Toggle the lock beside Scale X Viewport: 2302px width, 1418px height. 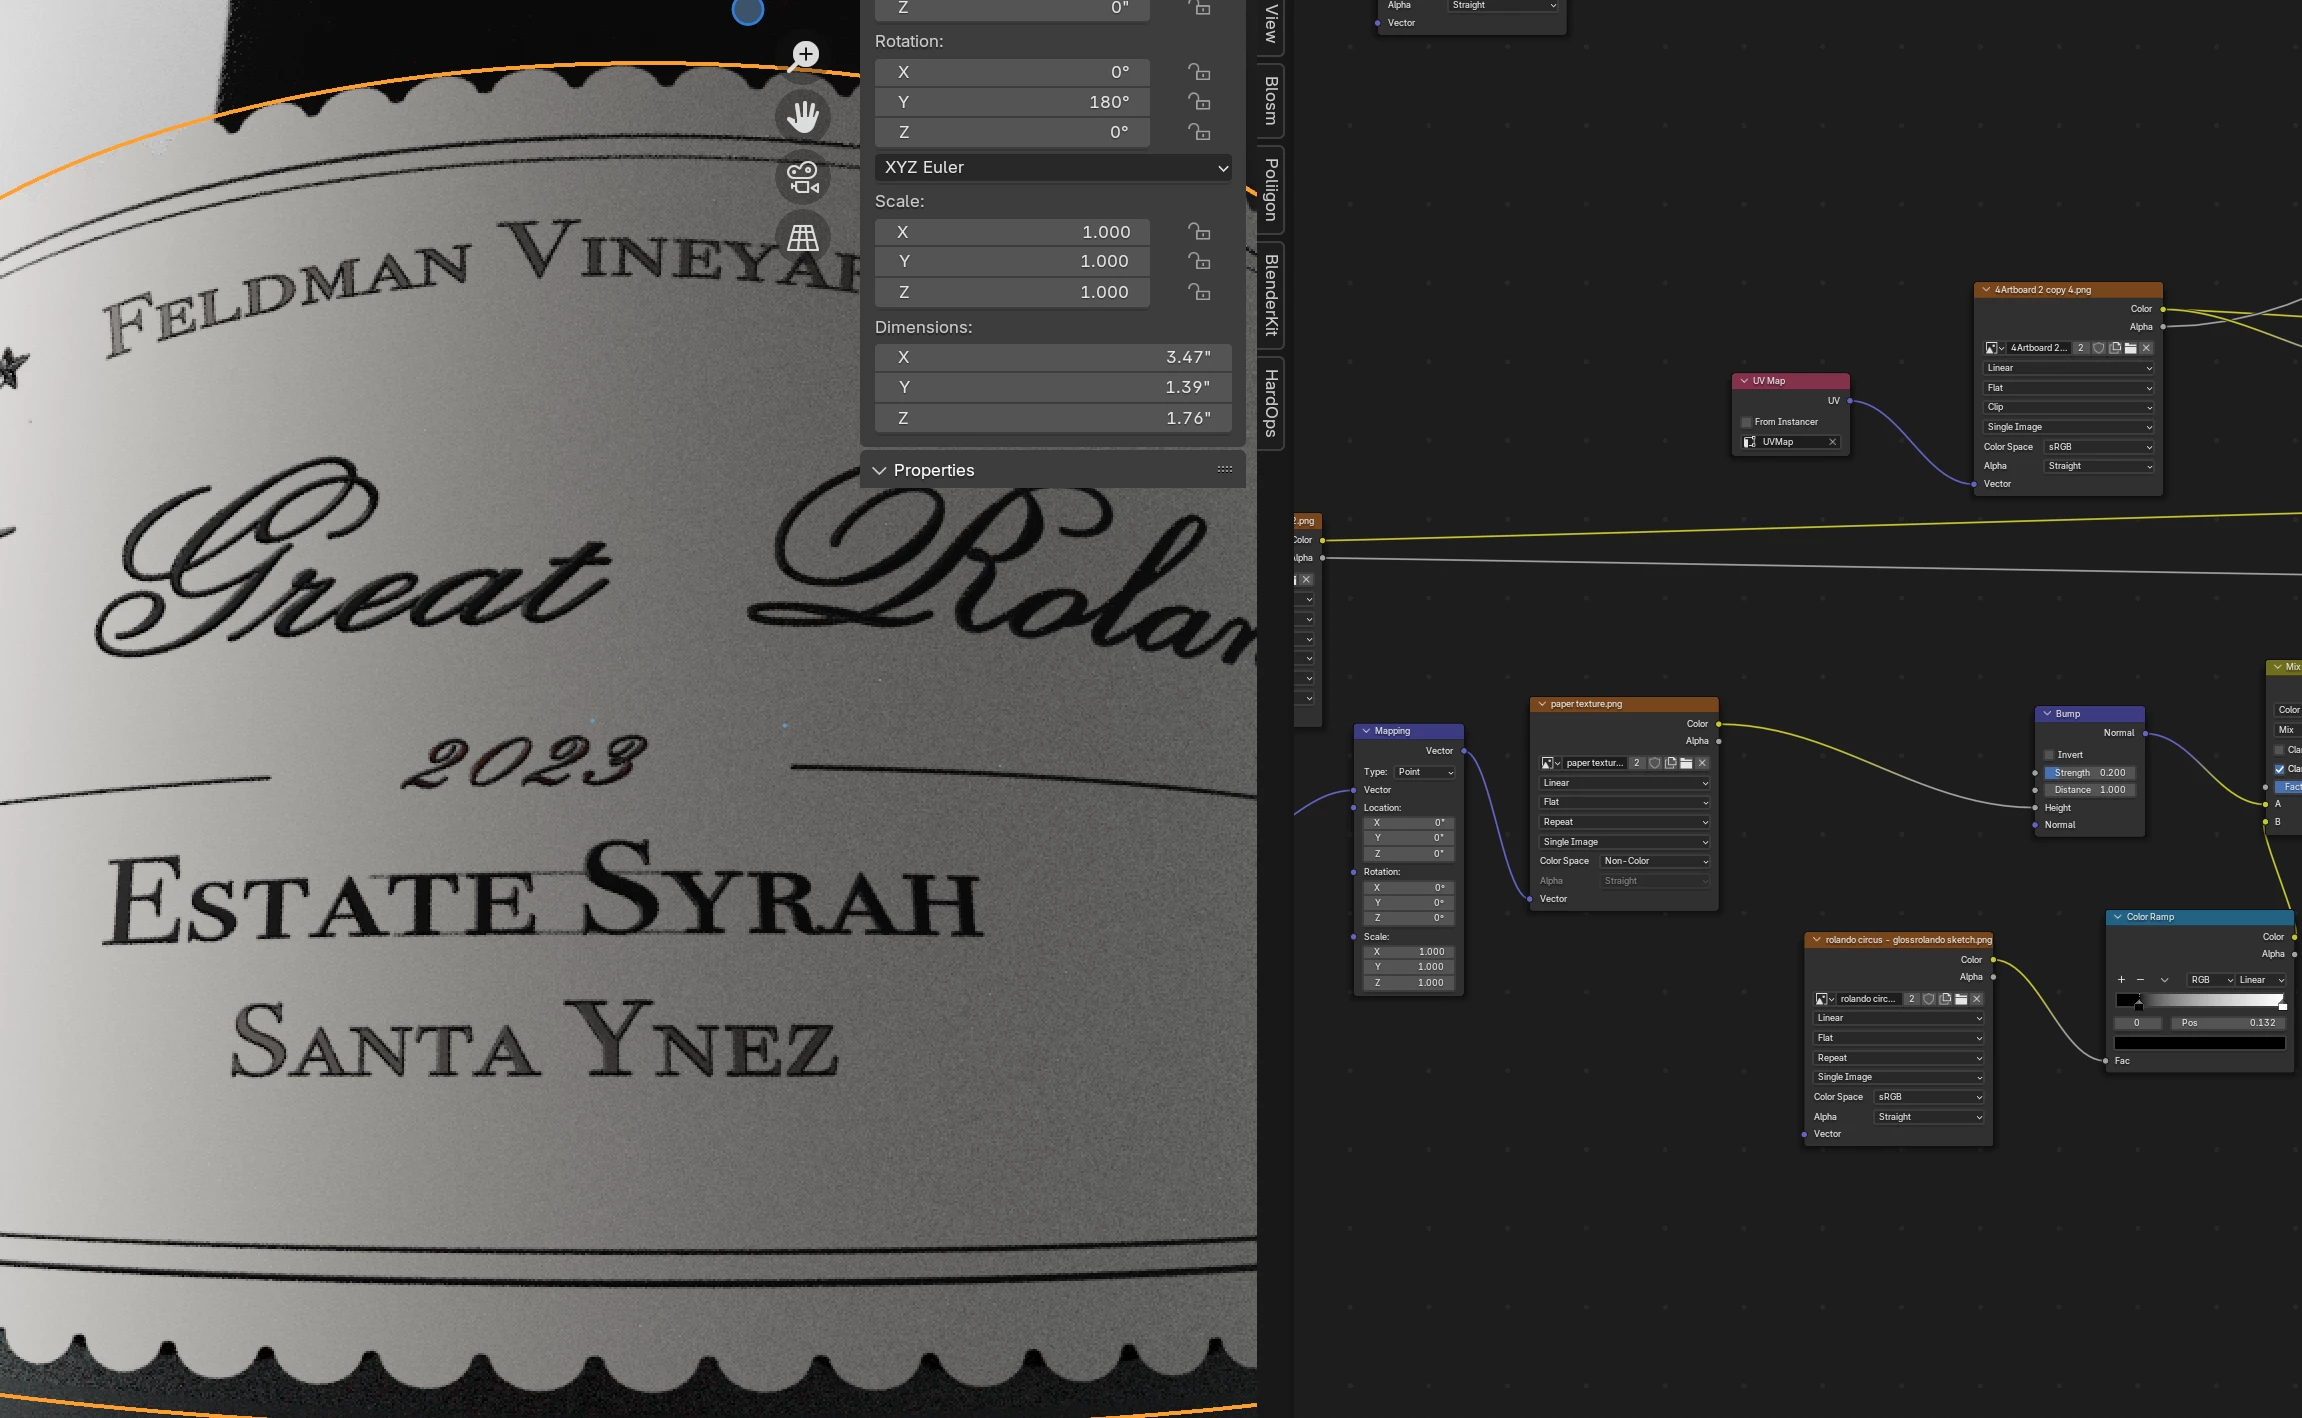click(x=1199, y=232)
